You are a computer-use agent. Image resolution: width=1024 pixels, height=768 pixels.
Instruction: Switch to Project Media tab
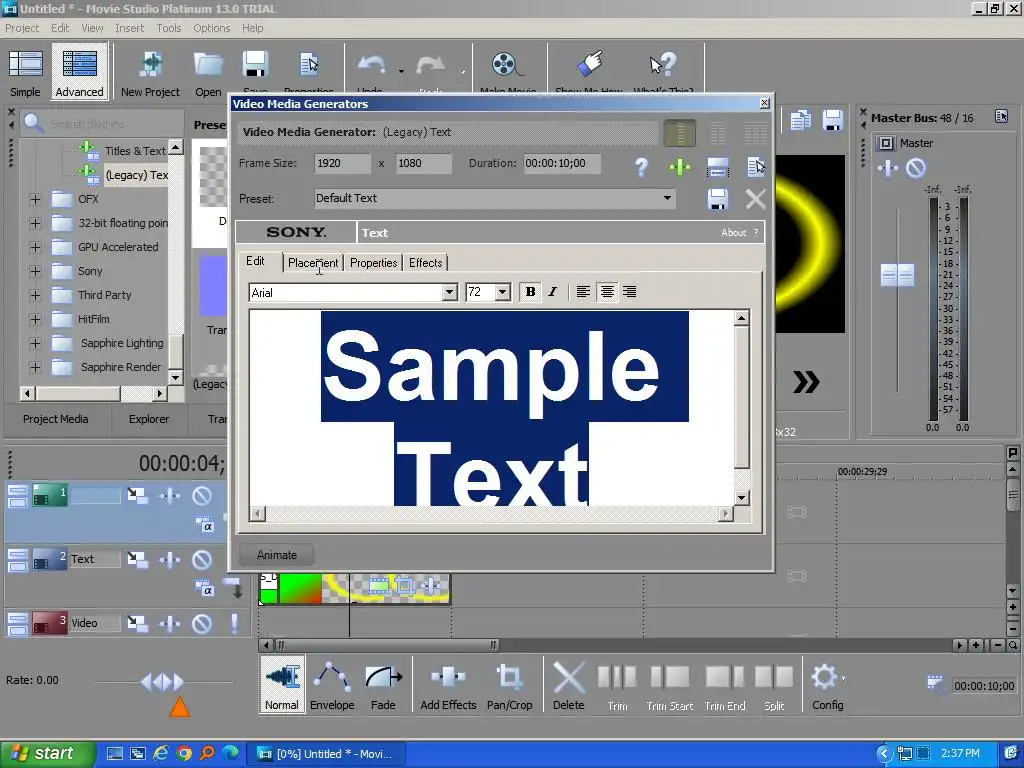point(56,419)
